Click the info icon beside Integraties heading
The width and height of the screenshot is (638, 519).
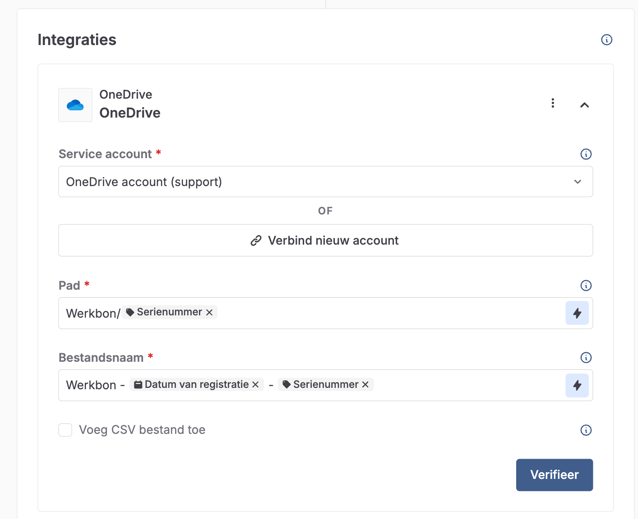click(x=606, y=40)
